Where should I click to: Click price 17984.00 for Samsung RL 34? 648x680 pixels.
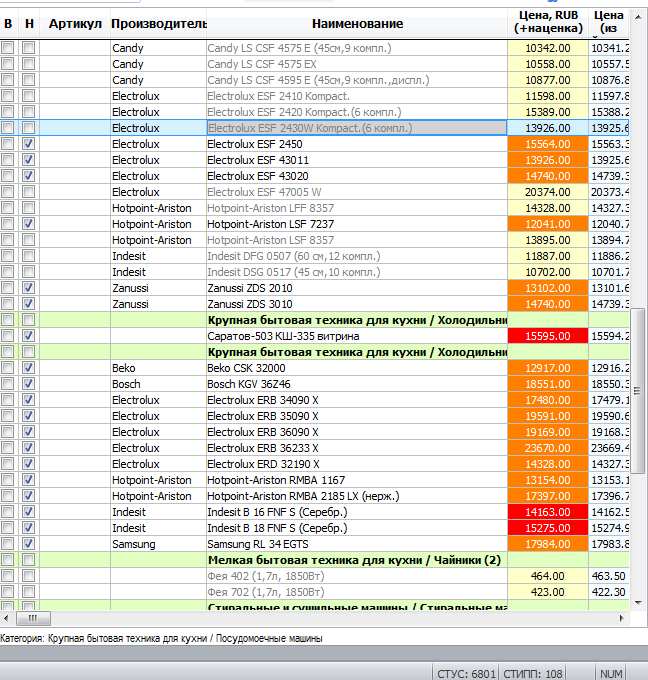pyautogui.click(x=548, y=544)
